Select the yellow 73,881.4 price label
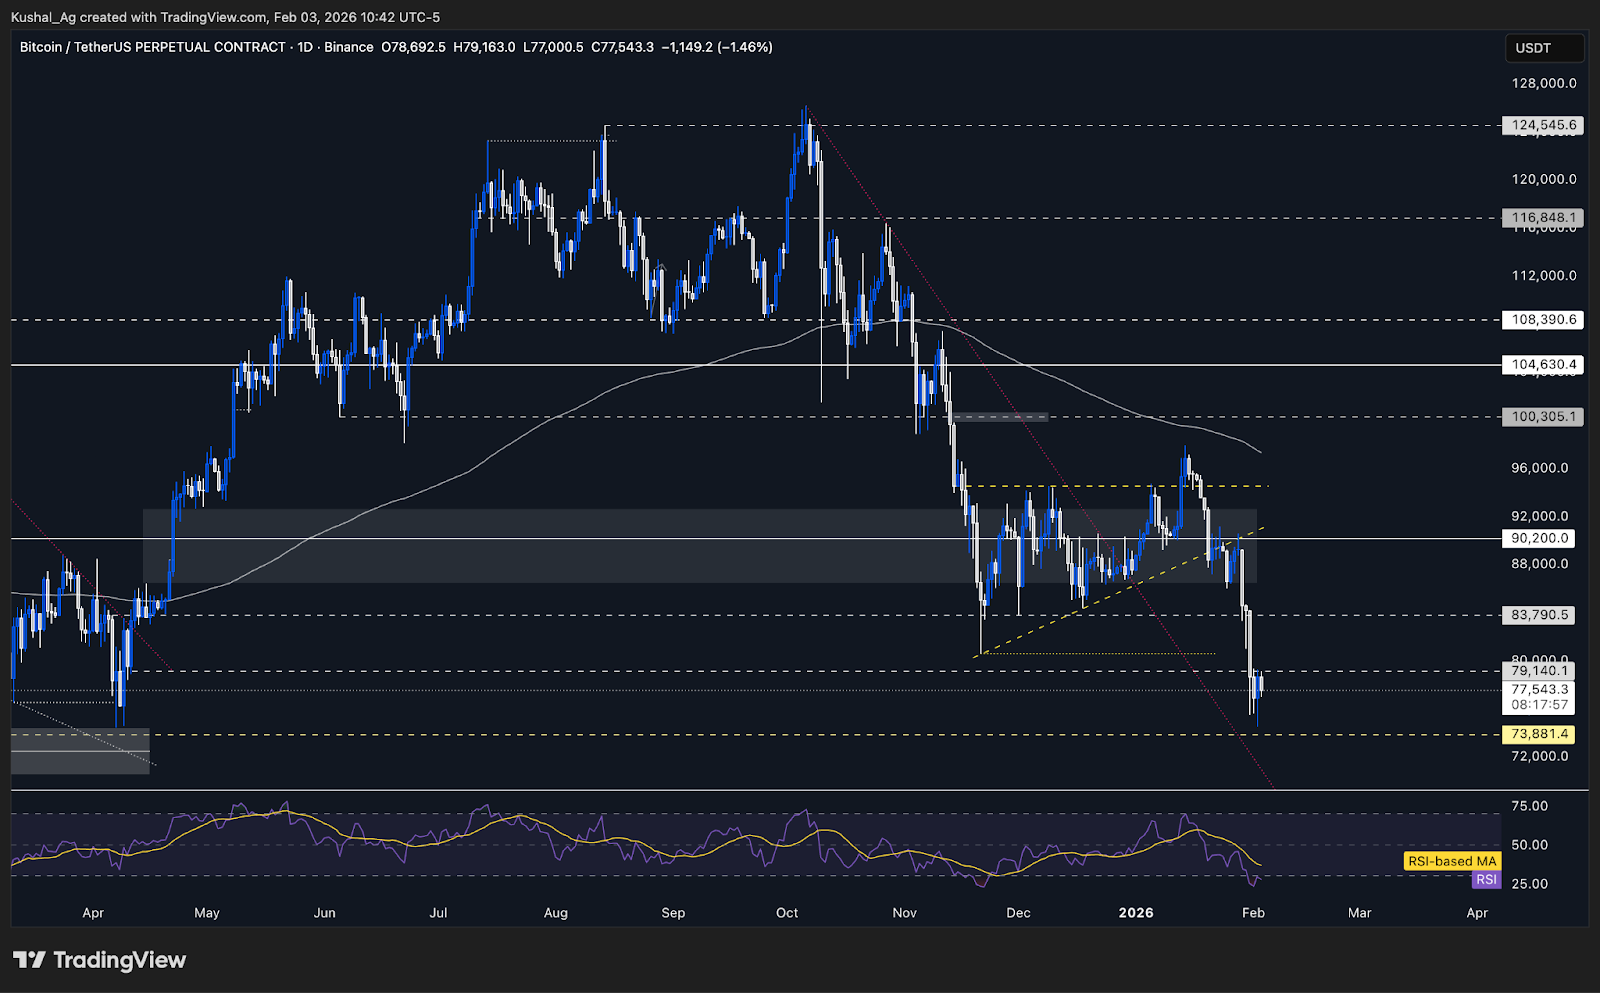 click(x=1539, y=734)
